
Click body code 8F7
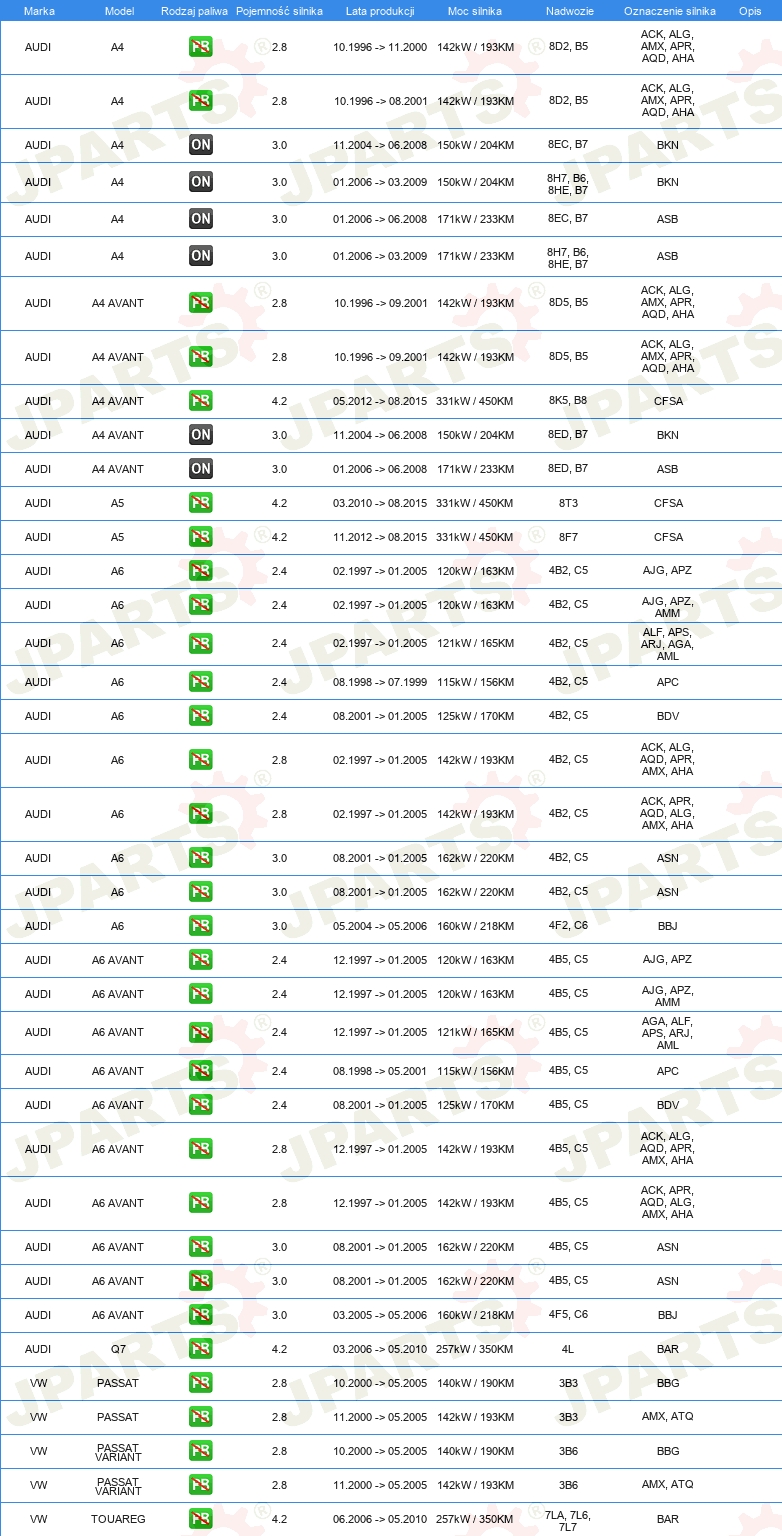(x=568, y=537)
